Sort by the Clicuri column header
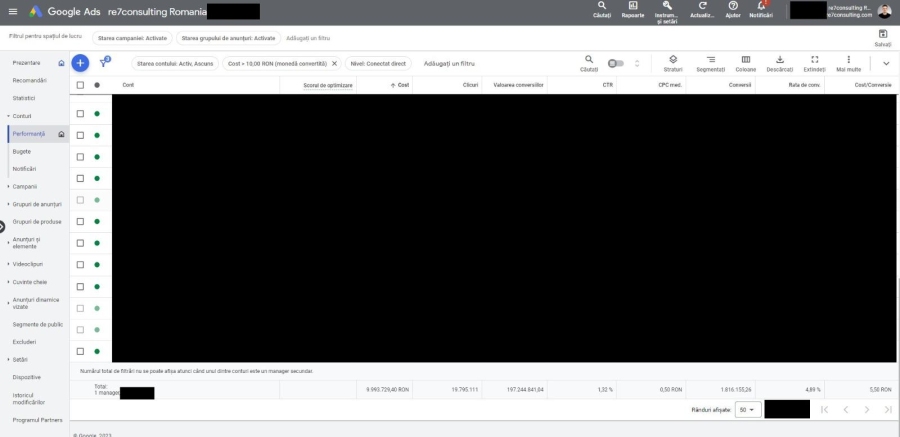900x437 pixels. click(471, 85)
